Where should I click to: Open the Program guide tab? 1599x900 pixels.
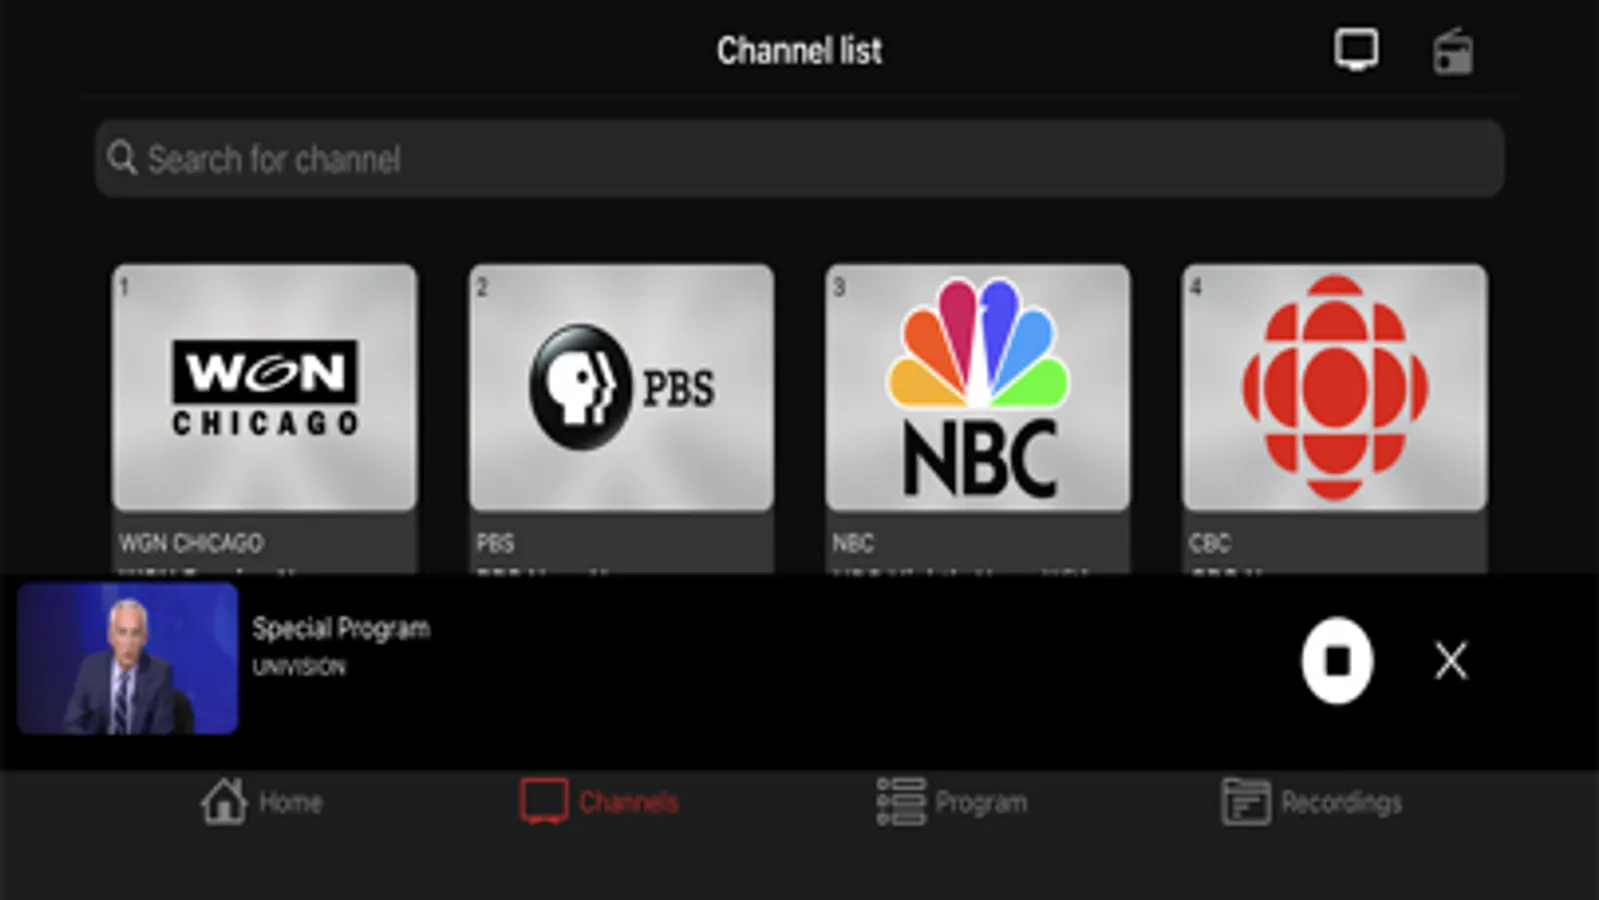pyautogui.click(x=952, y=802)
